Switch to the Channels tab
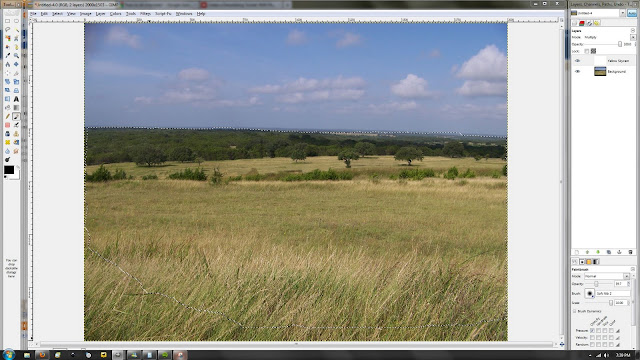Image resolution: width=640 pixels, height=360 pixels. click(582, 23)
